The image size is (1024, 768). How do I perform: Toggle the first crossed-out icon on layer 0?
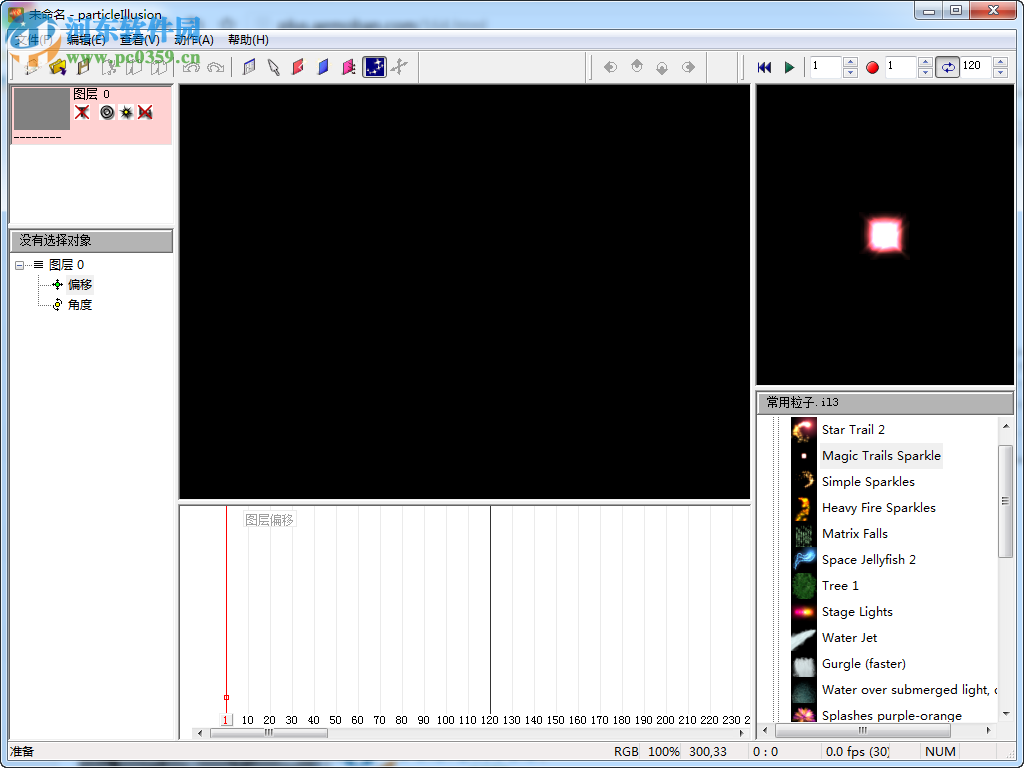tap(82, 112)
